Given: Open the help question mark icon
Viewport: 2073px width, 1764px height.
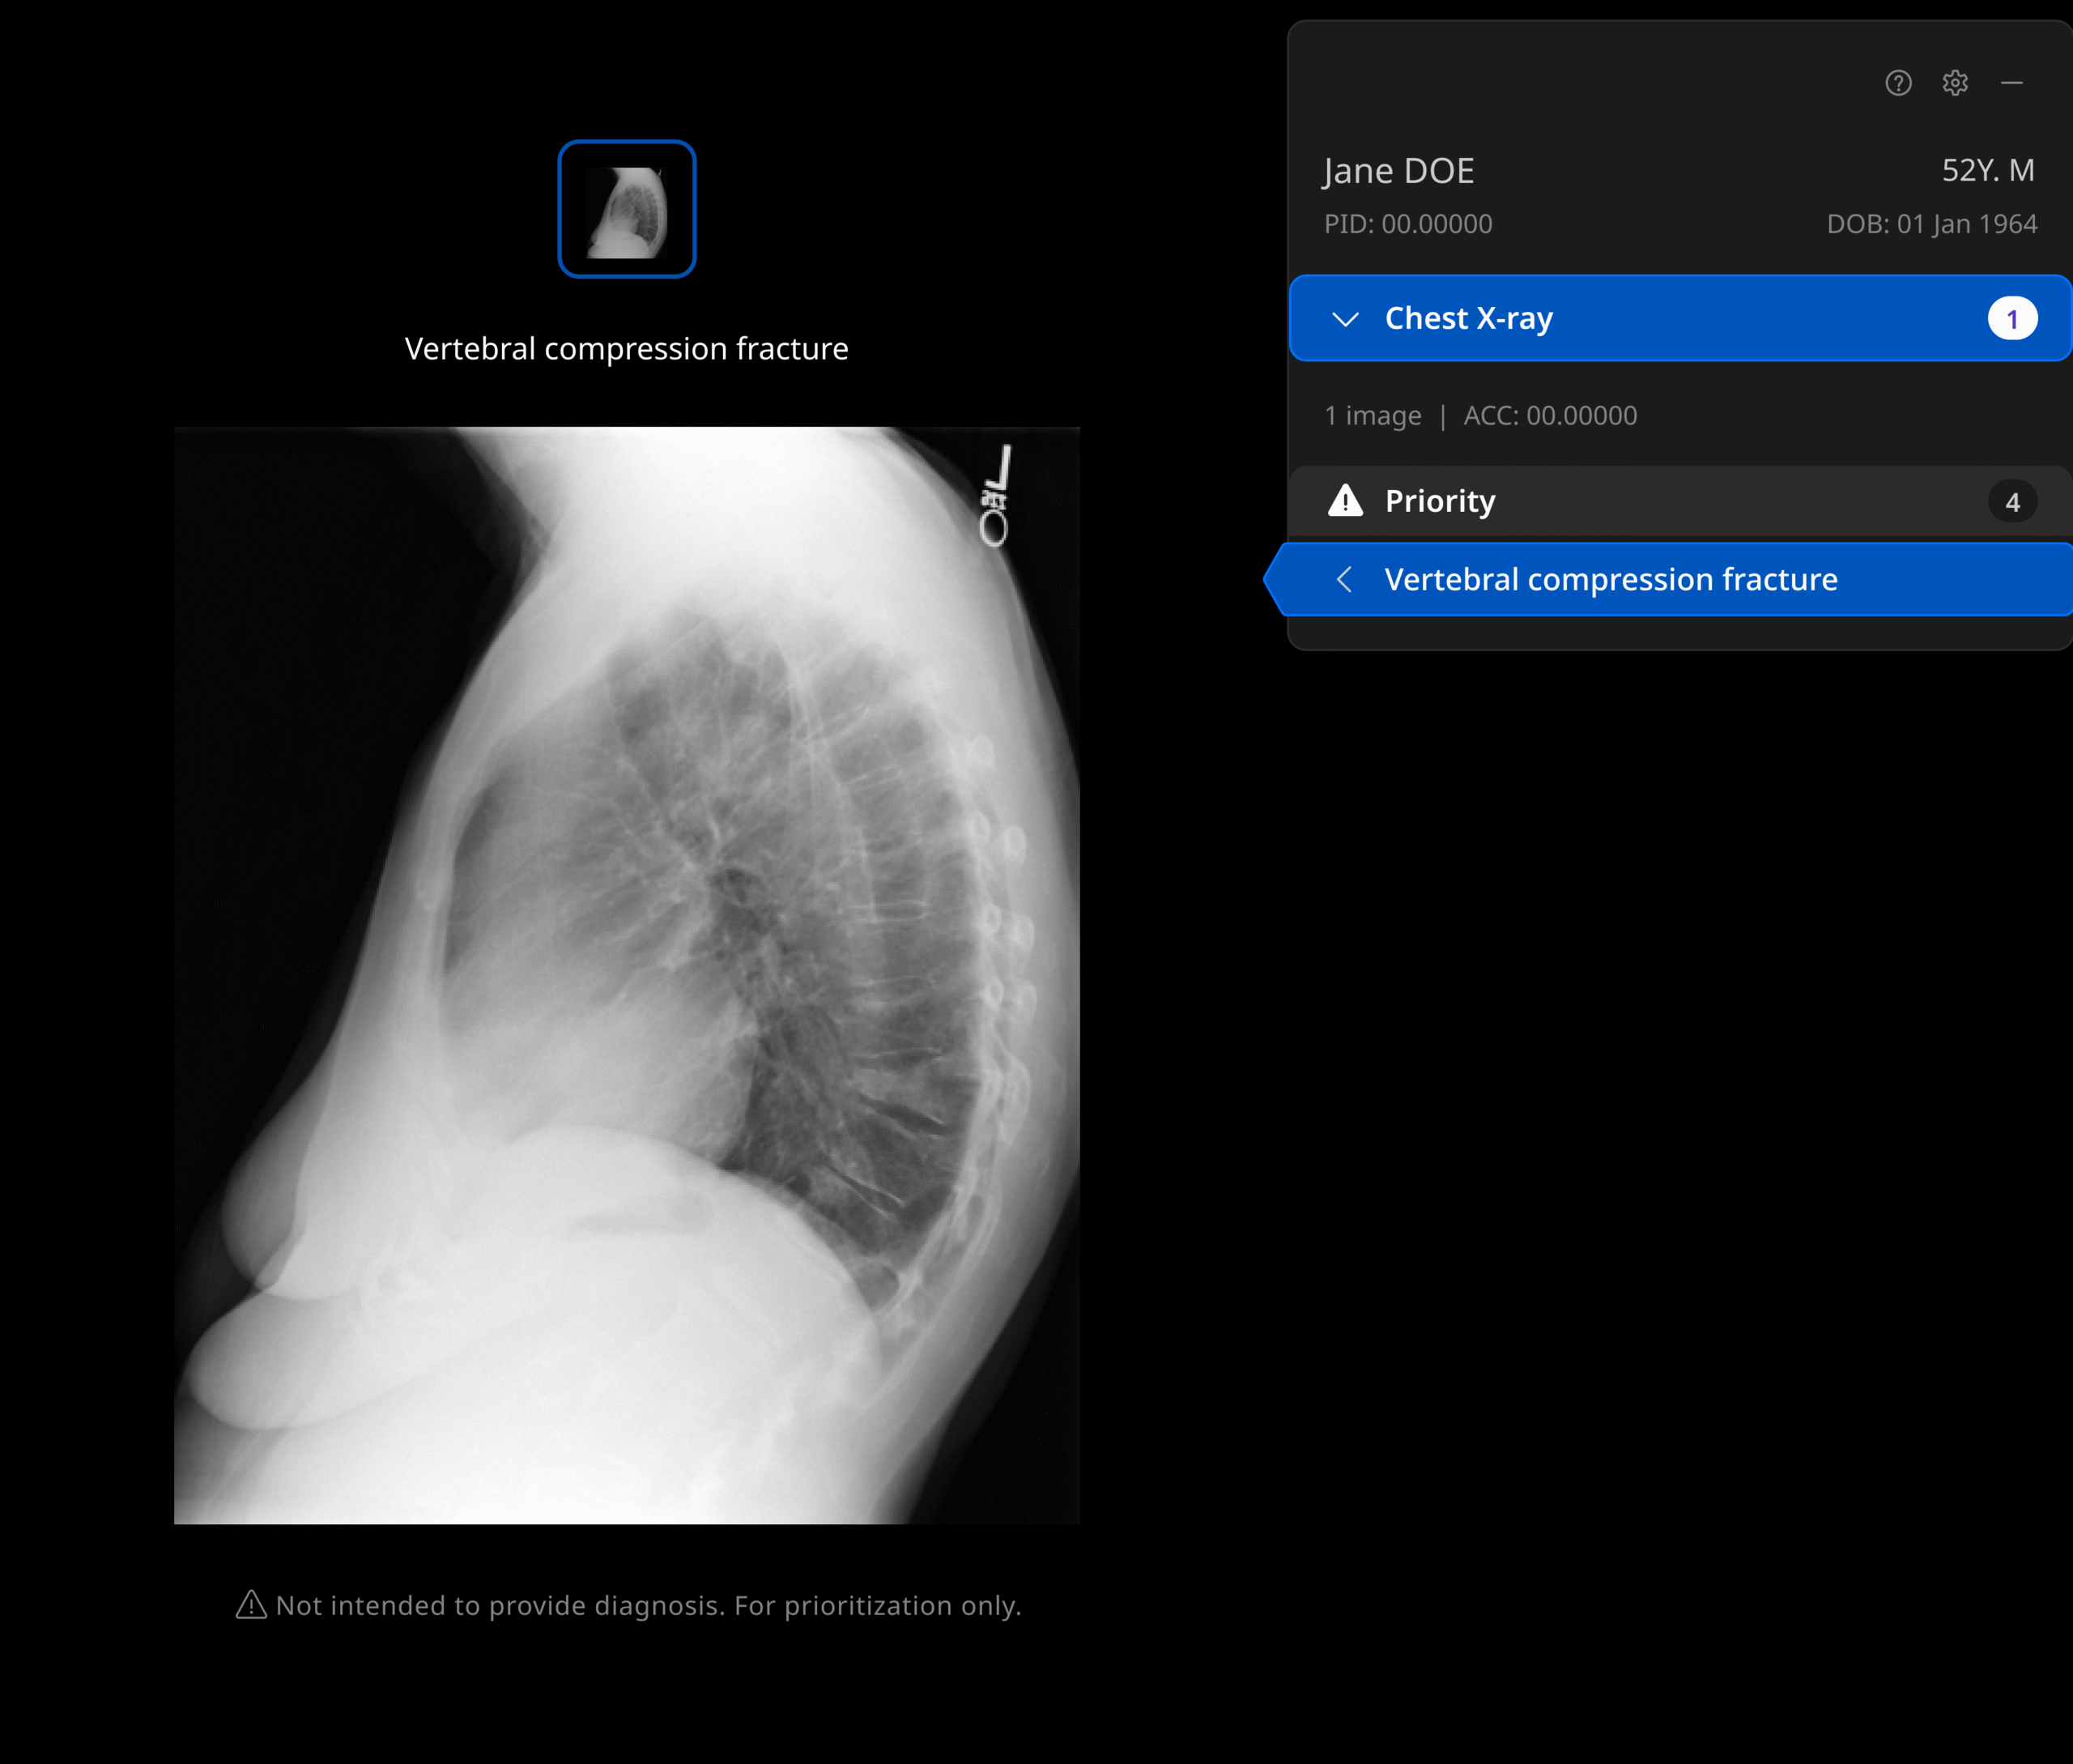Looking at the screenshot, I should tap(1898, 83).
